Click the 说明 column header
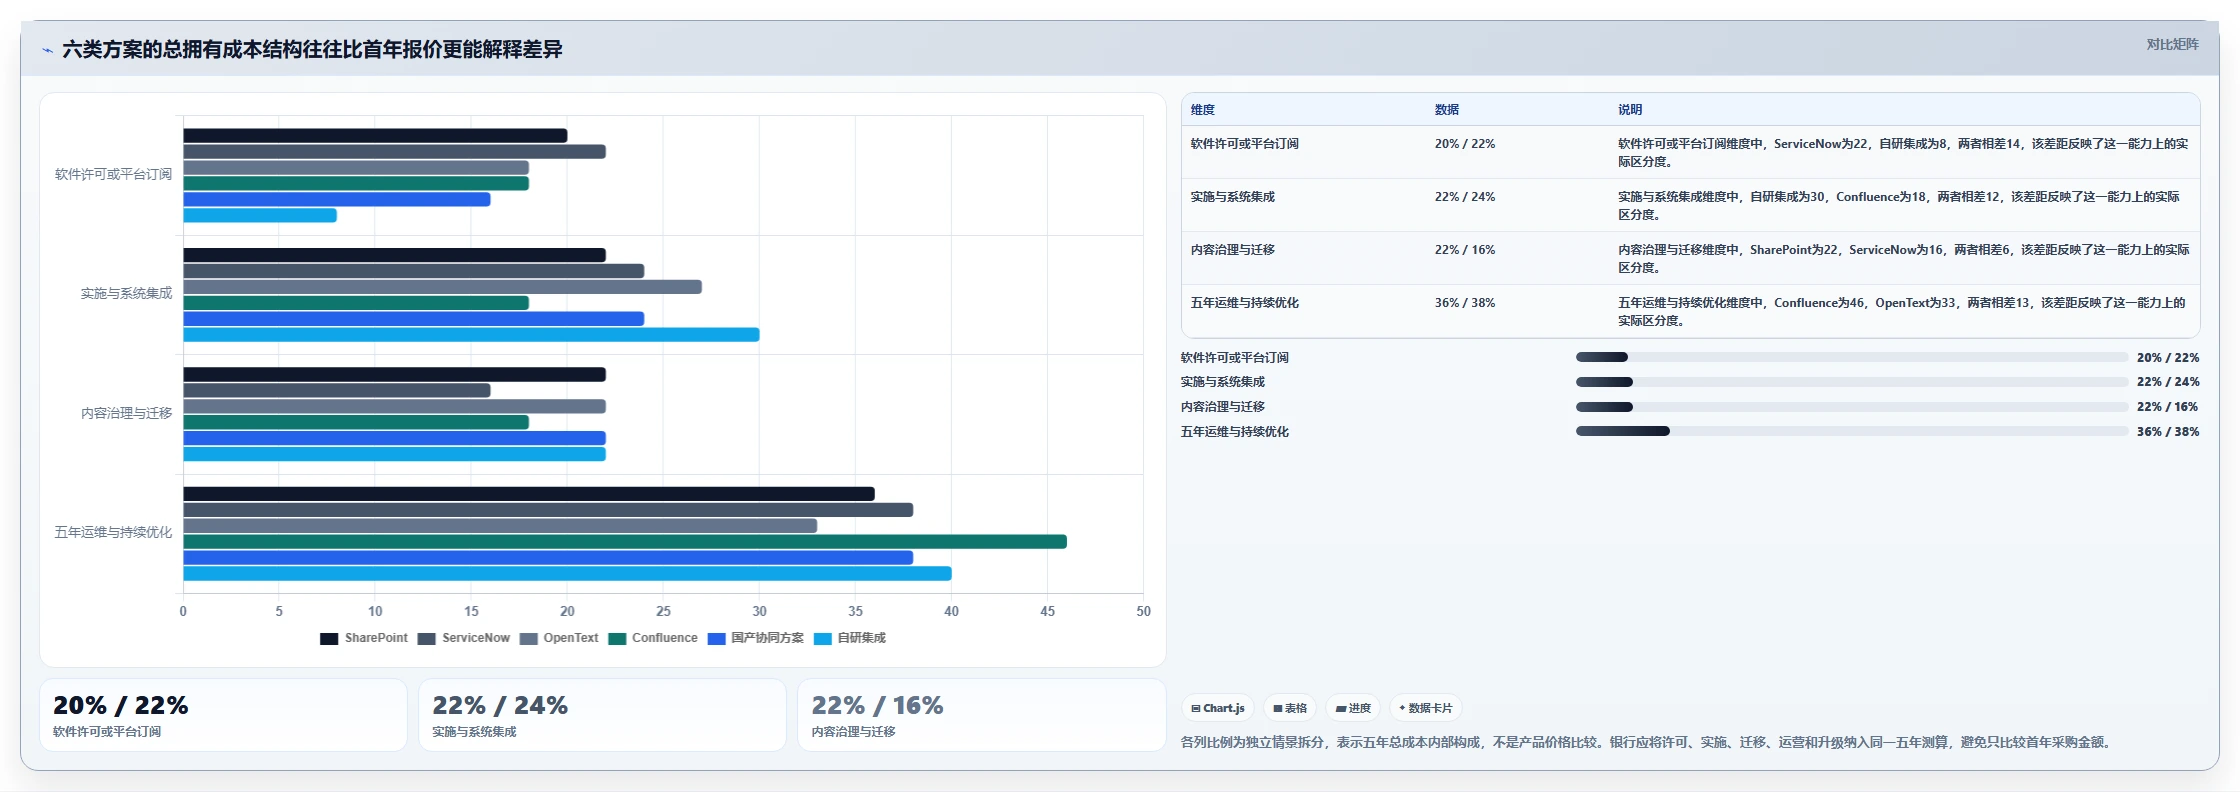The width and height of the screenshot is (2240, 792). 1630,110
